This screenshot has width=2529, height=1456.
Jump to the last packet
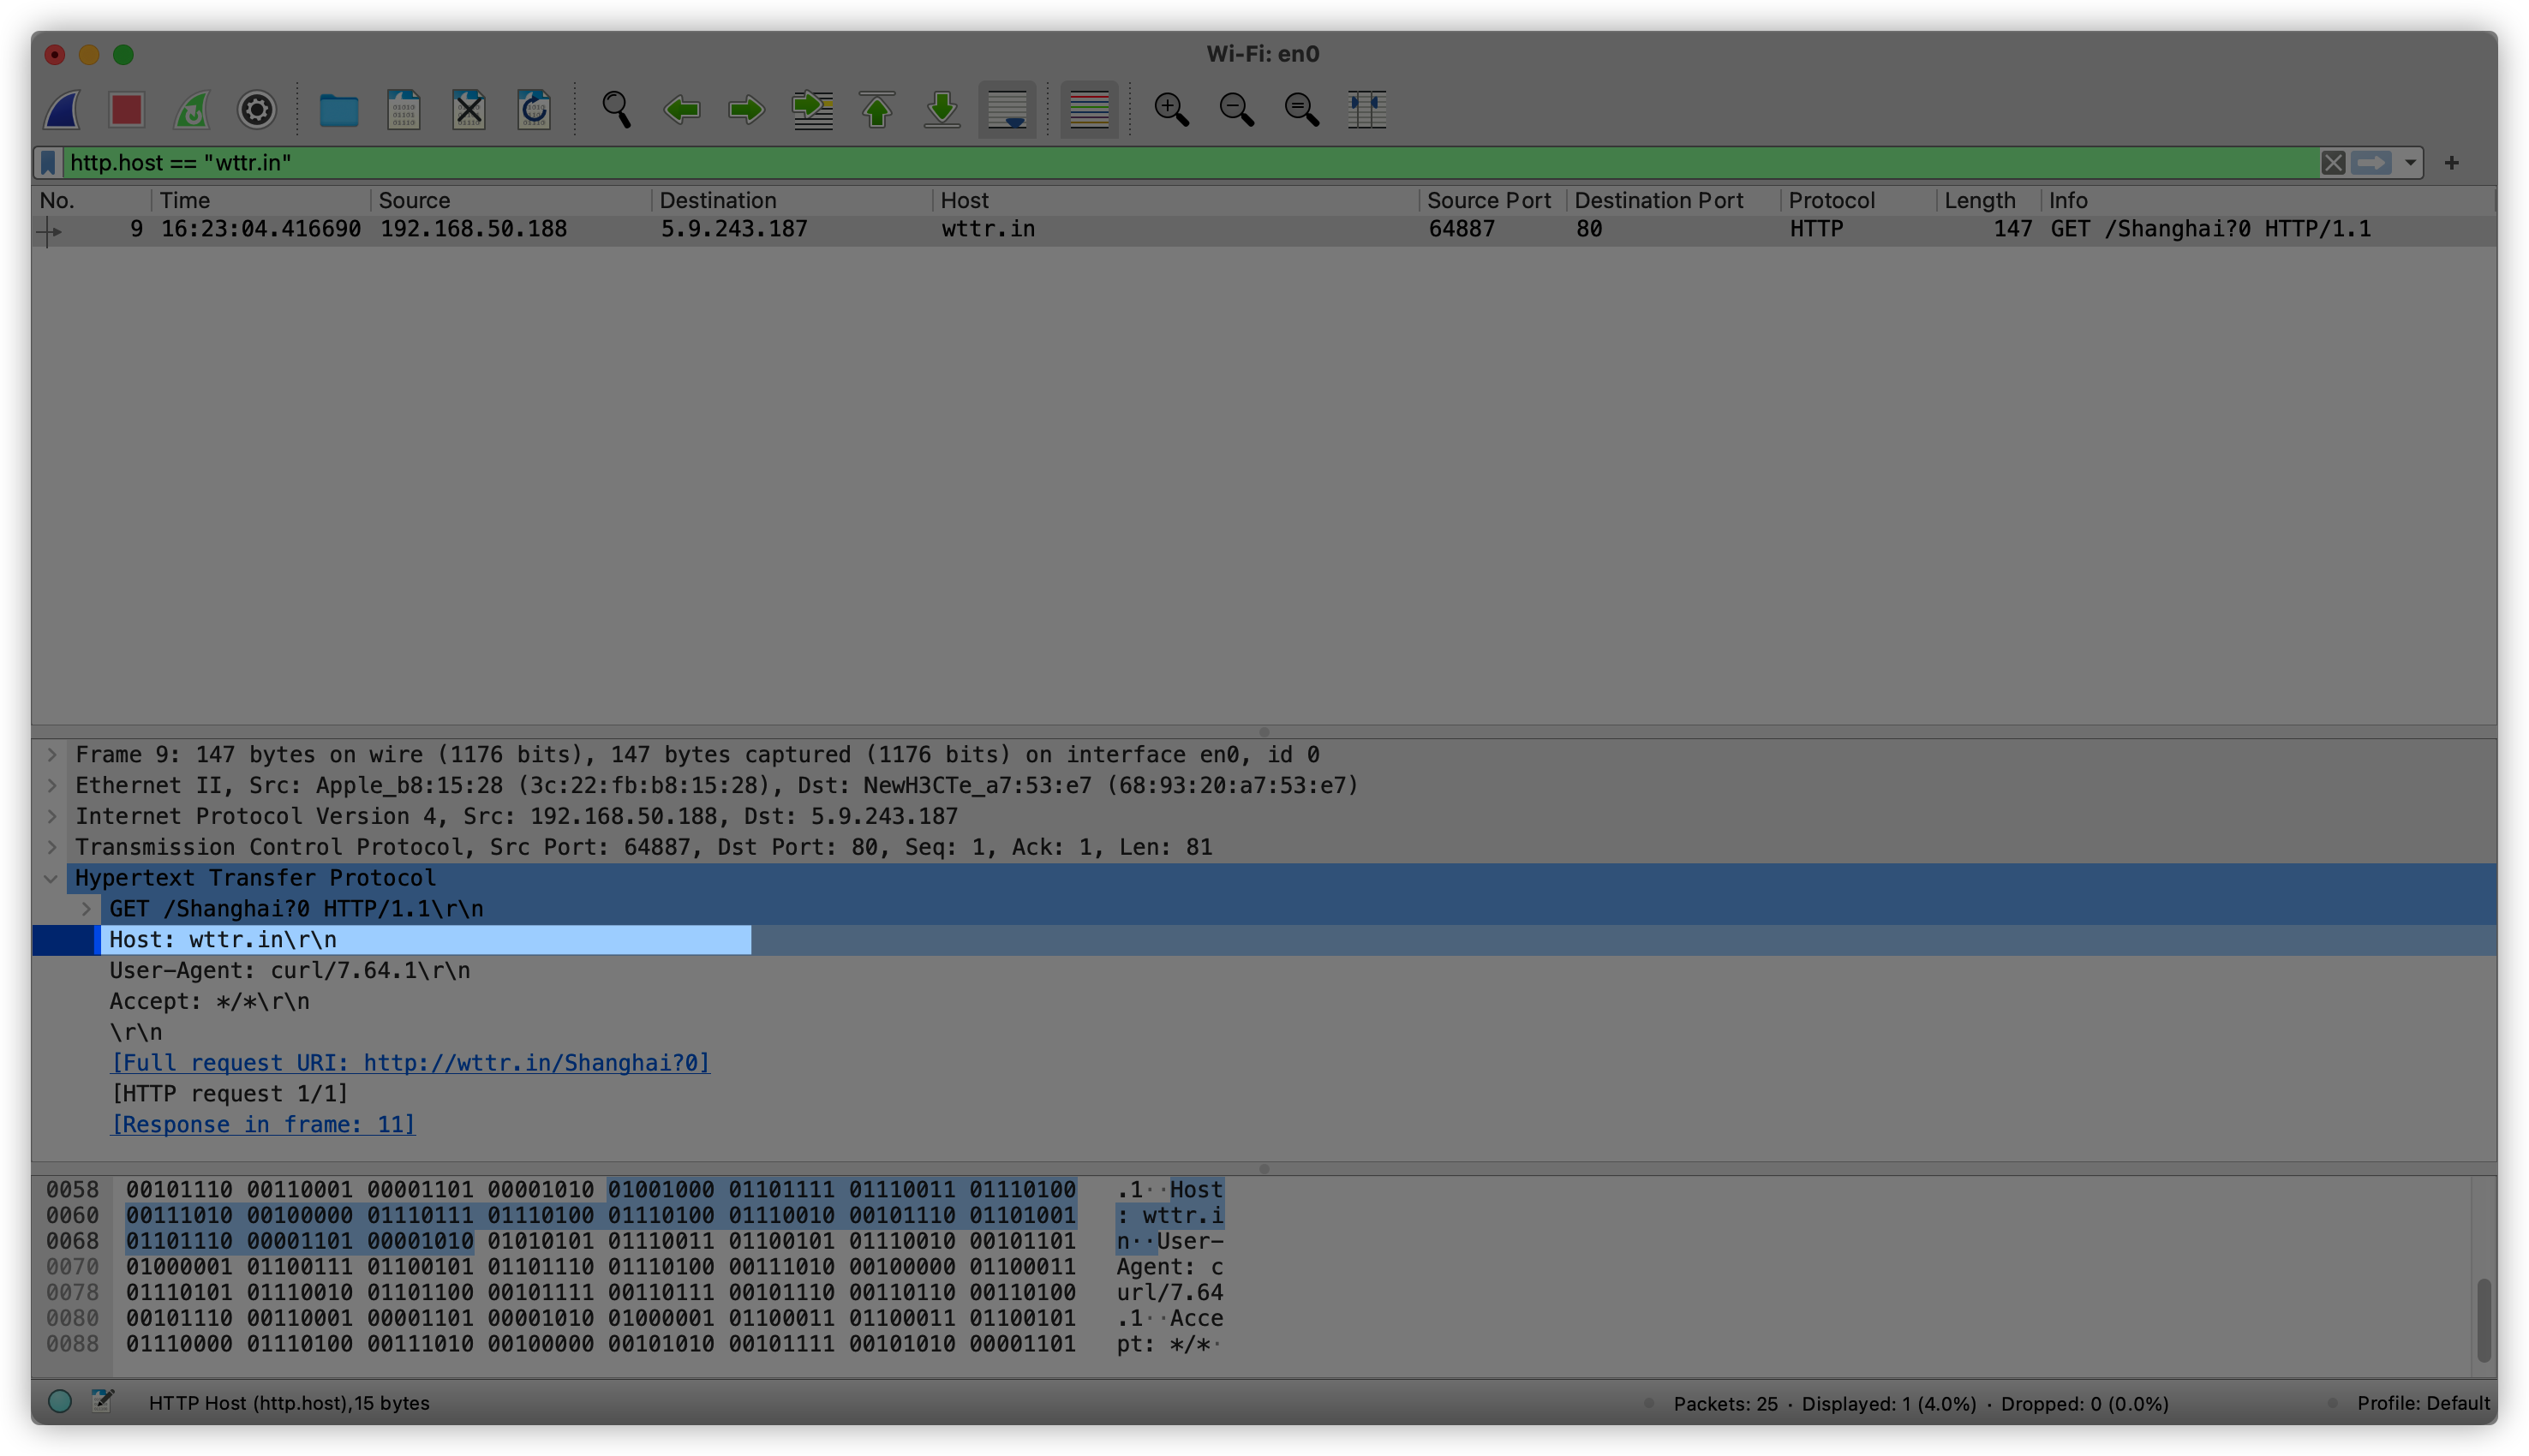click(942, 109)
